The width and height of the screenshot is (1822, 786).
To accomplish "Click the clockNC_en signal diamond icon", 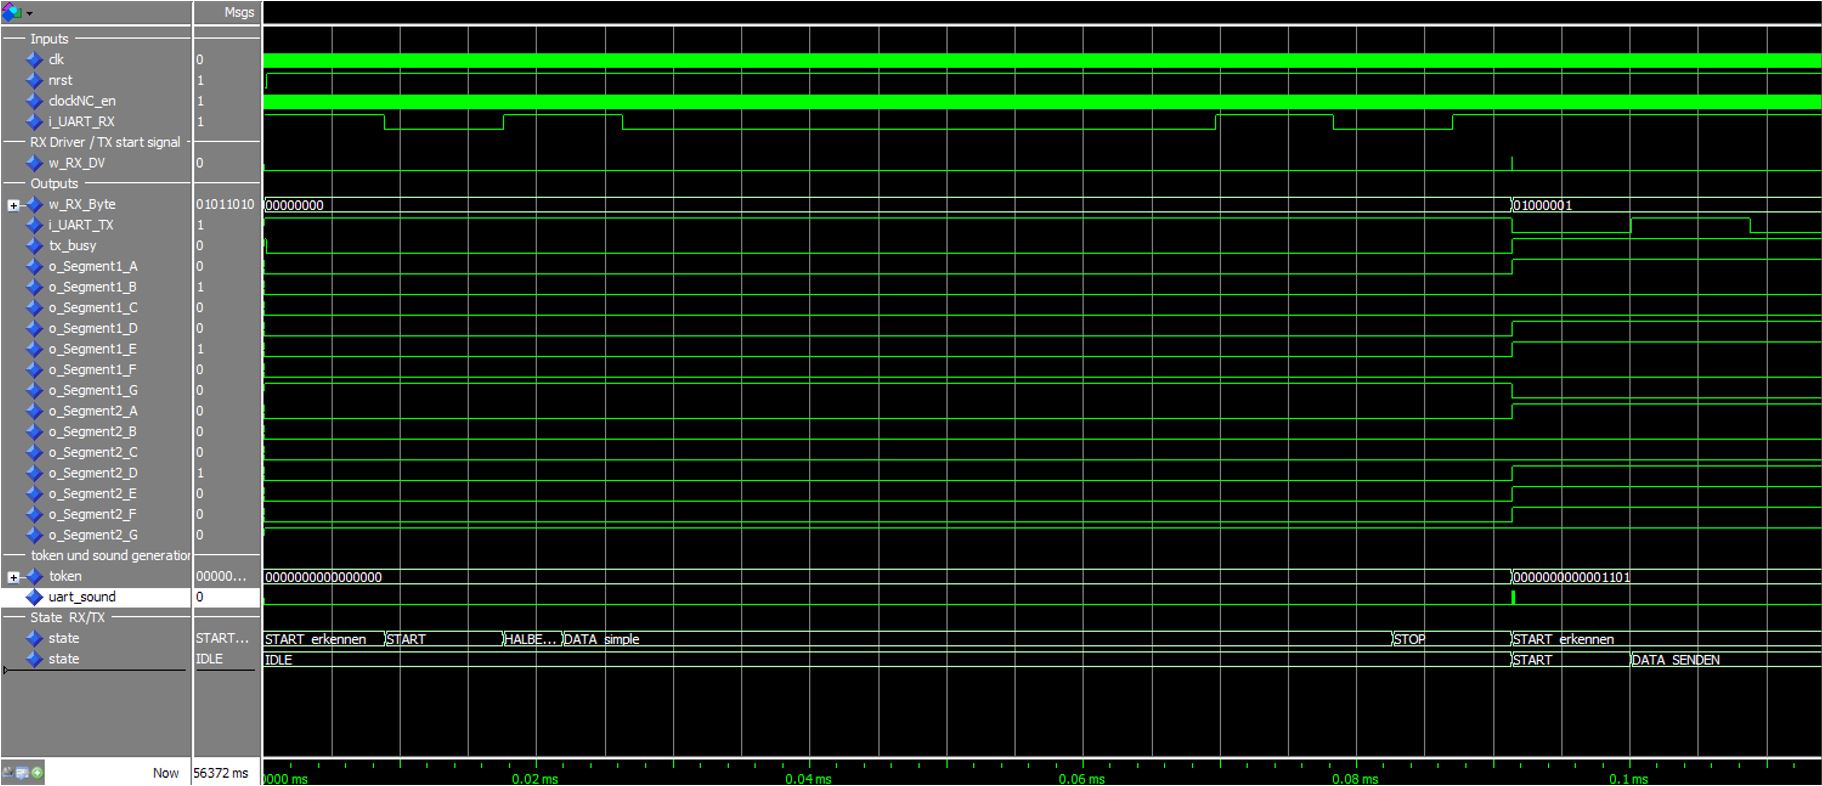I will [35, 101].
